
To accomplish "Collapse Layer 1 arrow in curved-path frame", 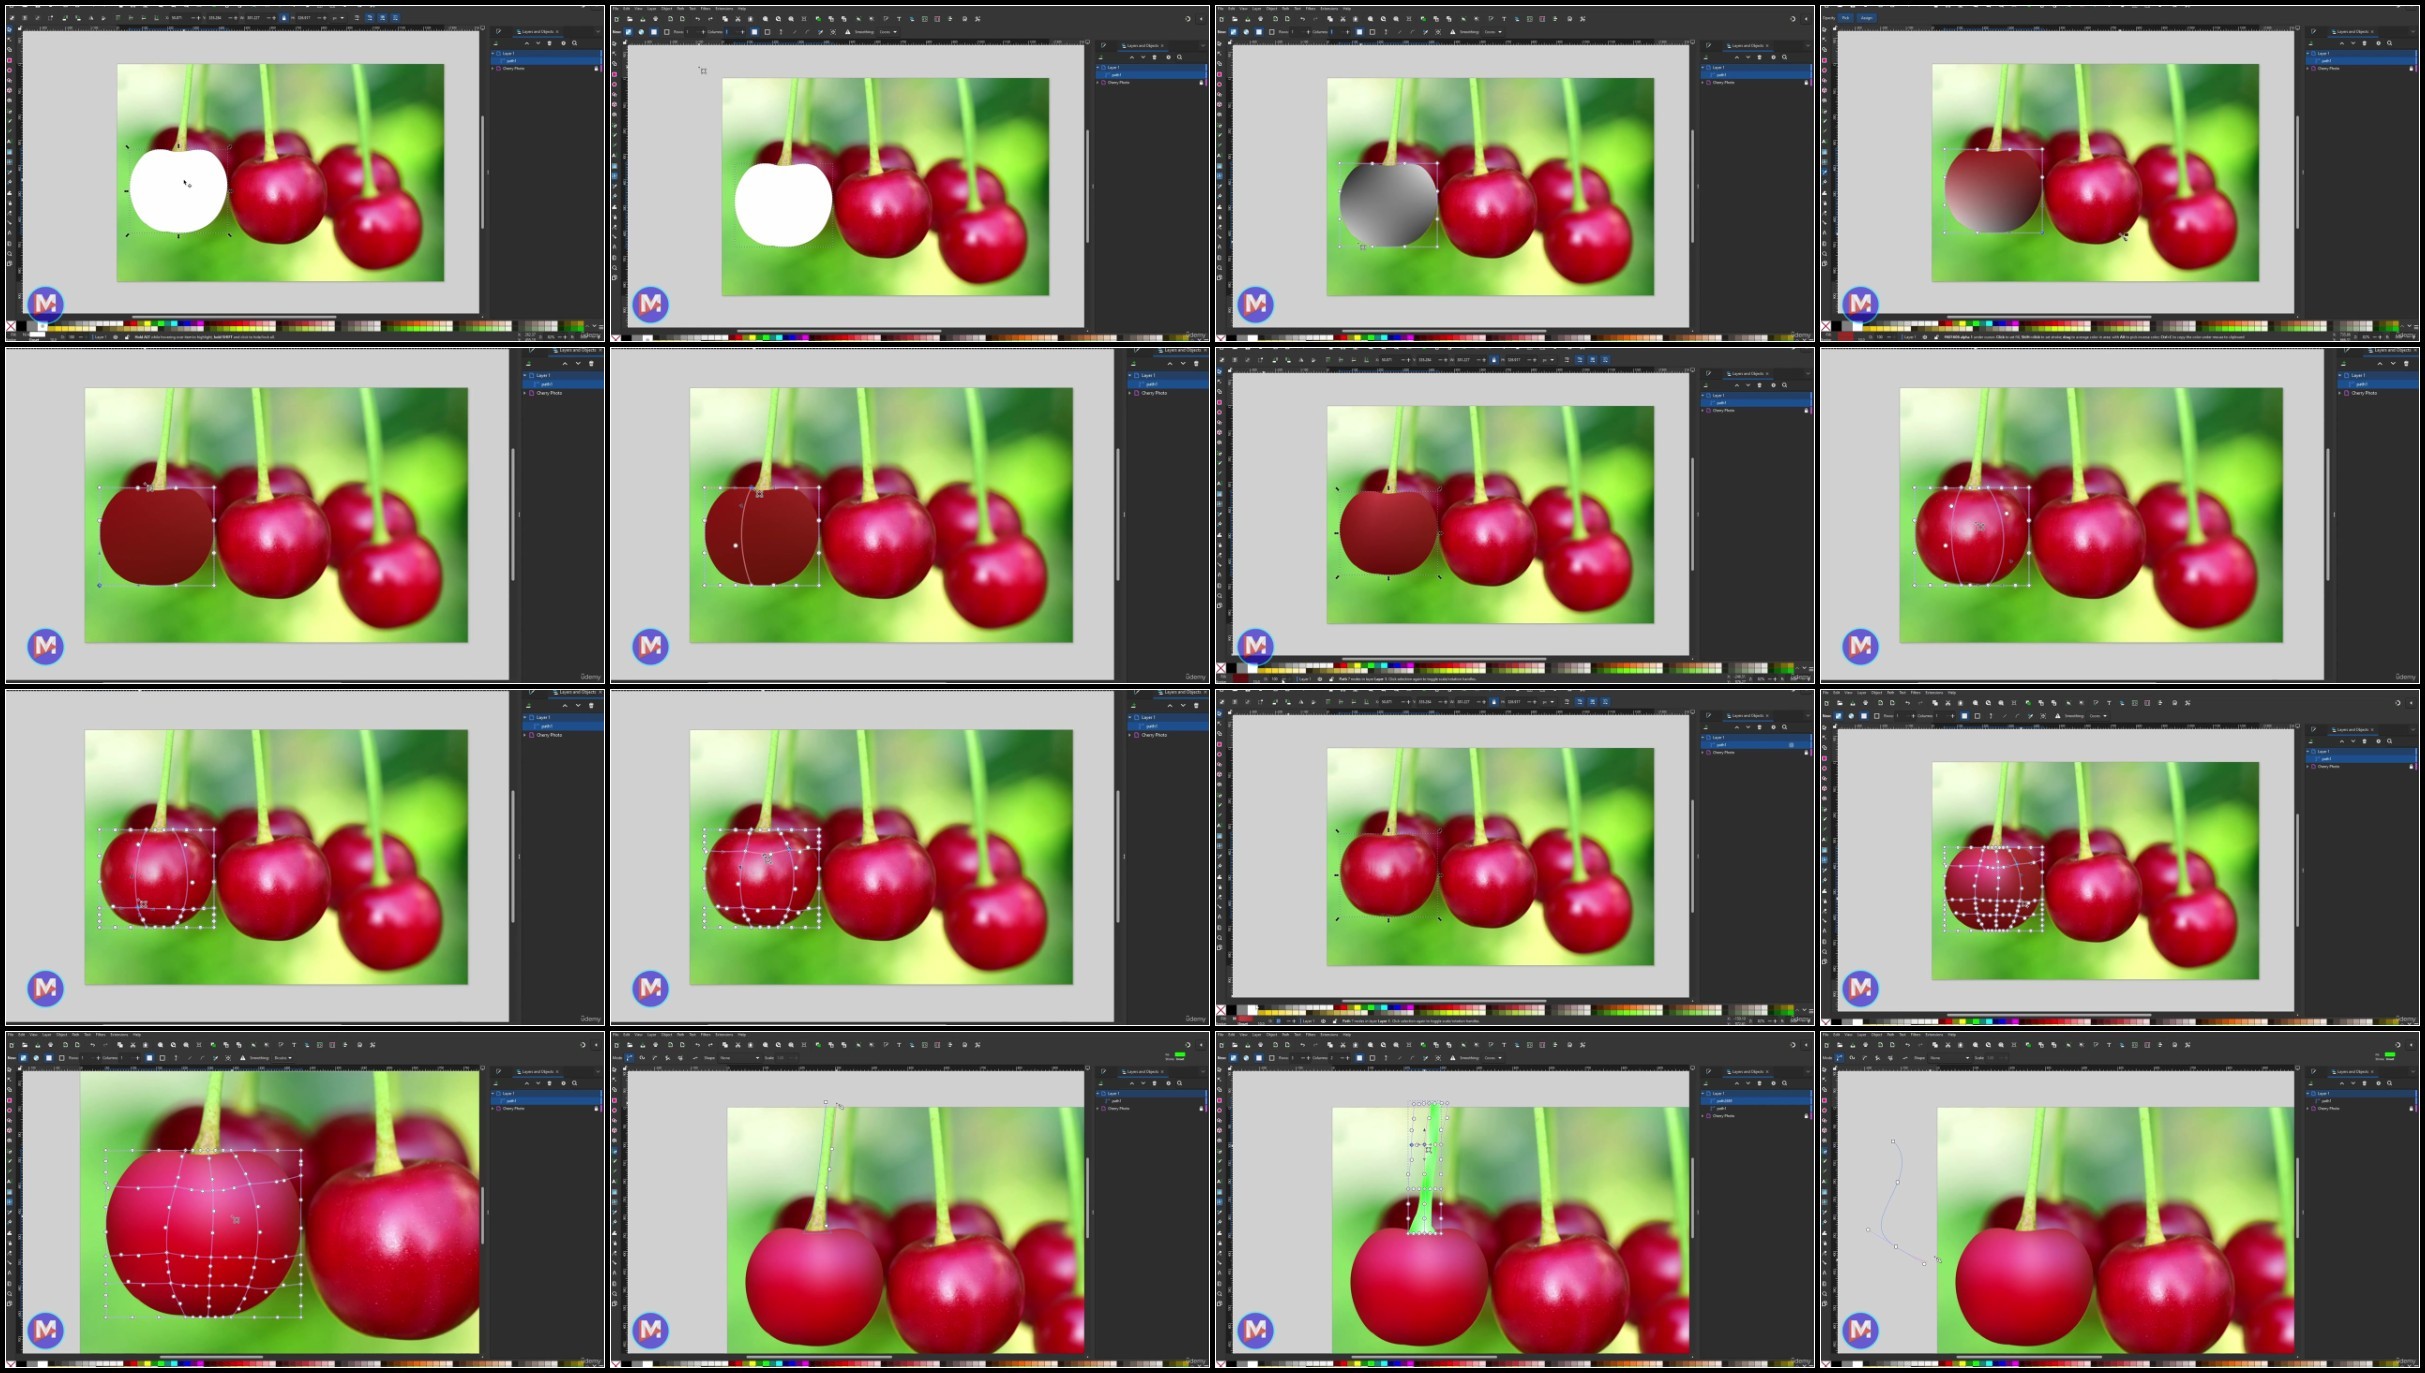I will click(x=2308, y=1093).
